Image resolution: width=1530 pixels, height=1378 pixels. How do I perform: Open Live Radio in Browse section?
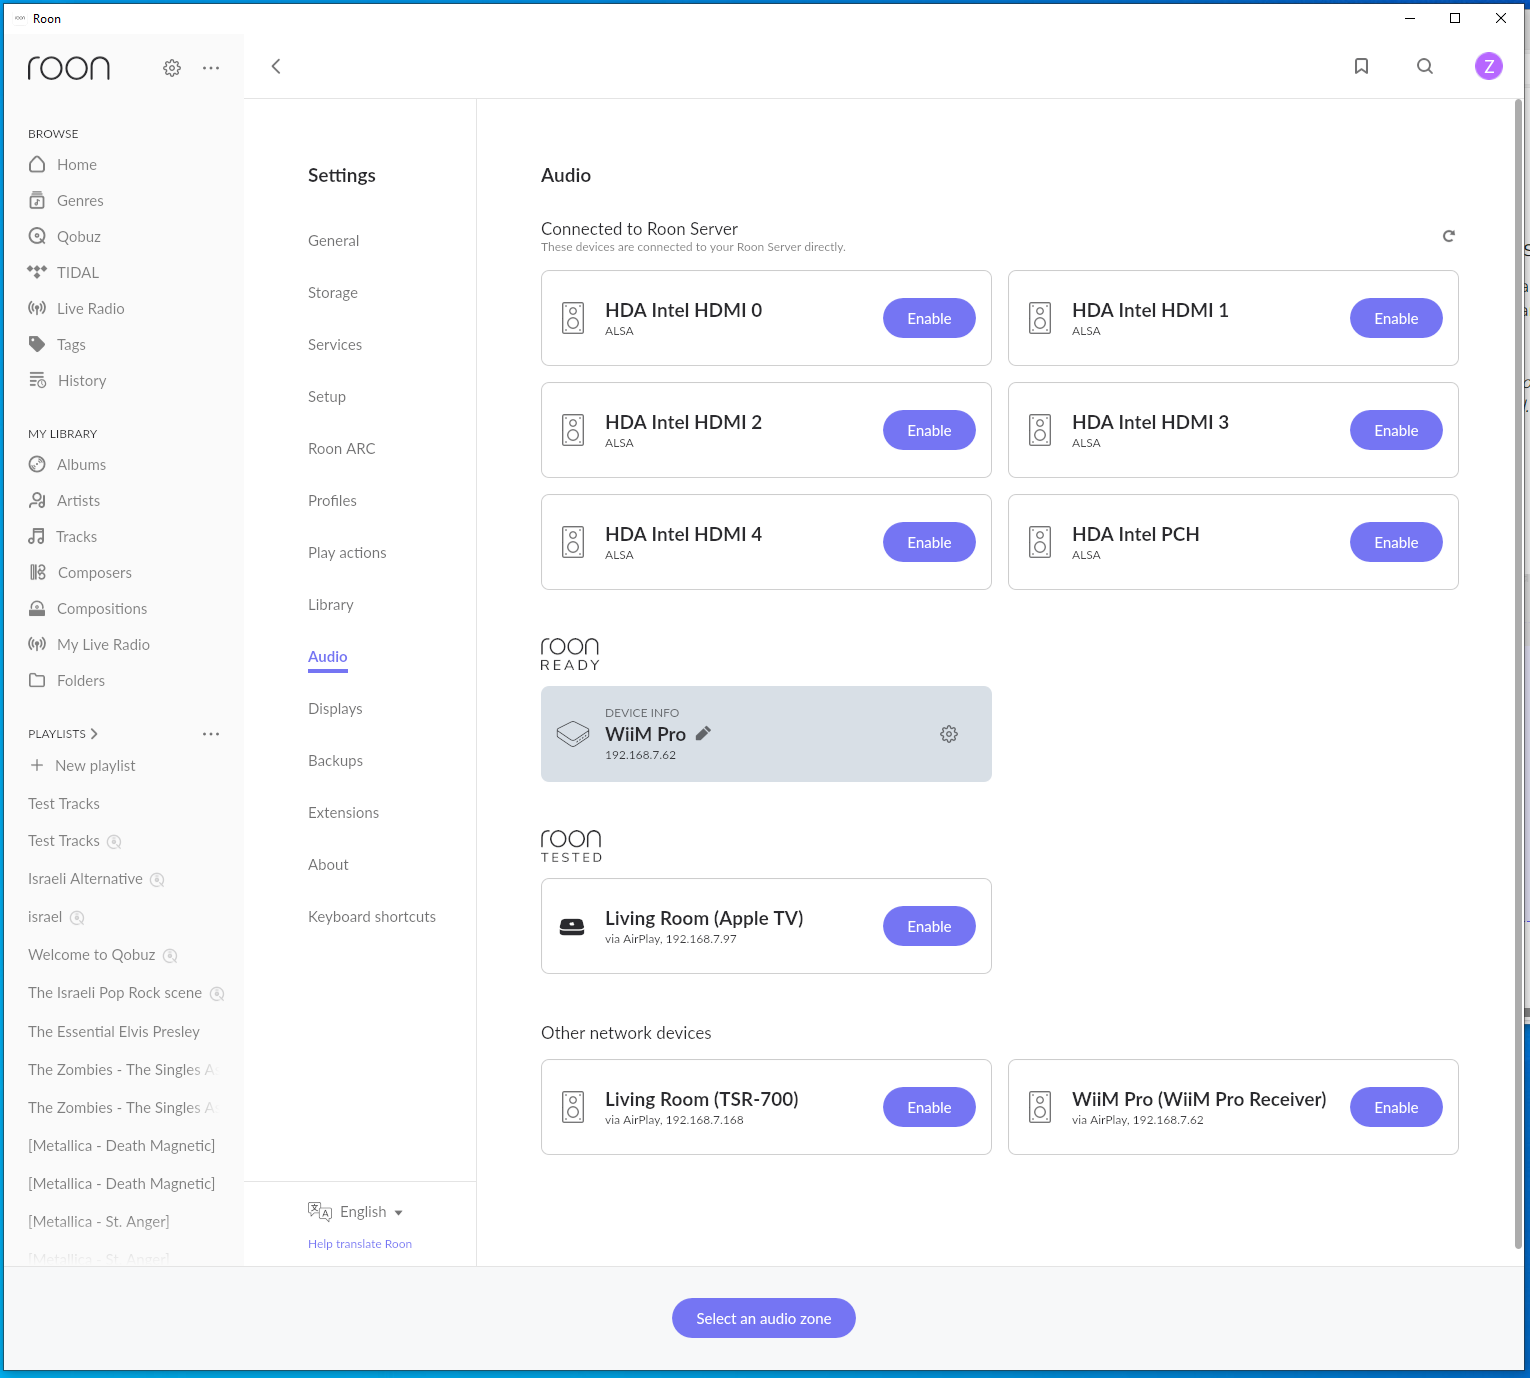click(76, 308)
